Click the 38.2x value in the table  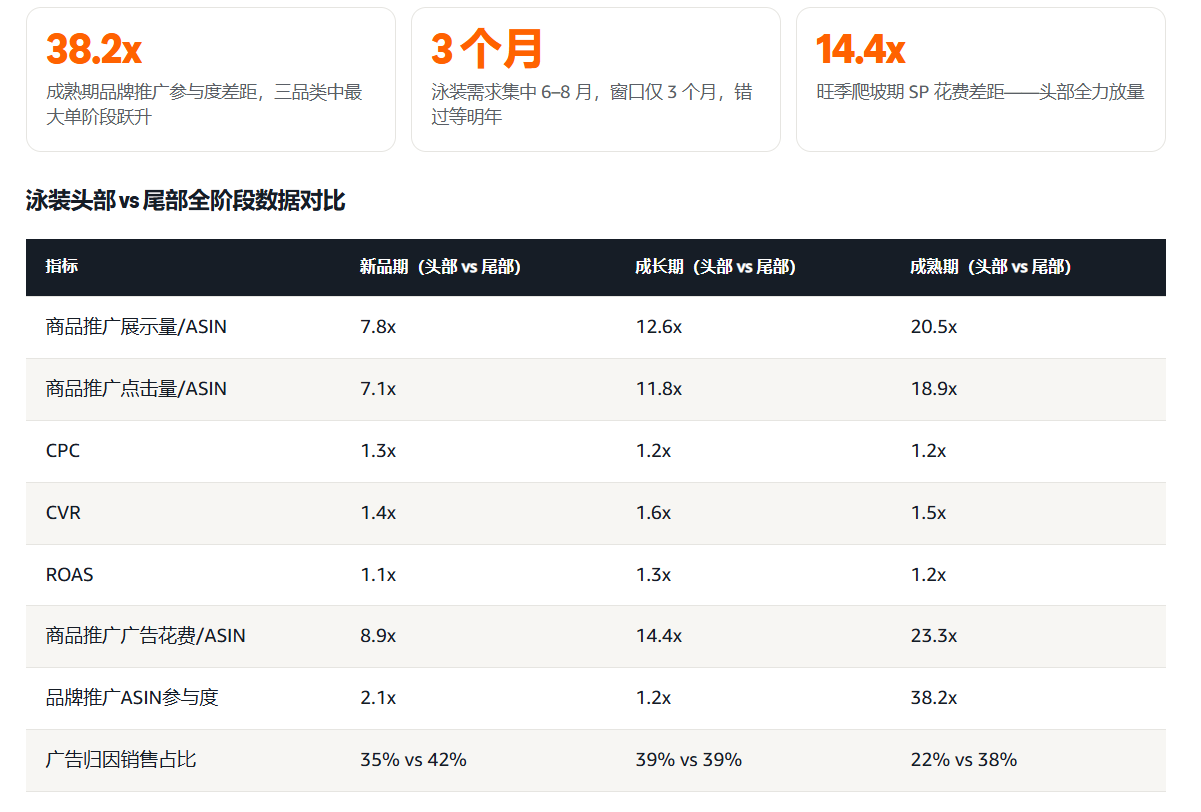[933, 698]
